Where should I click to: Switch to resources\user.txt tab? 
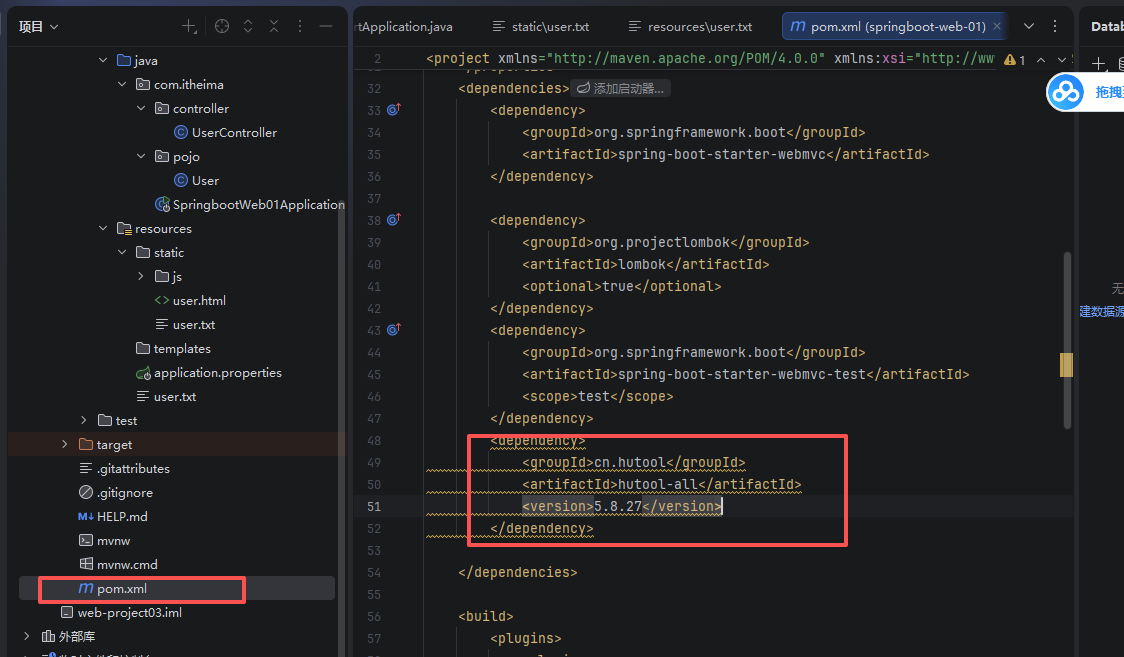(690, 27)
